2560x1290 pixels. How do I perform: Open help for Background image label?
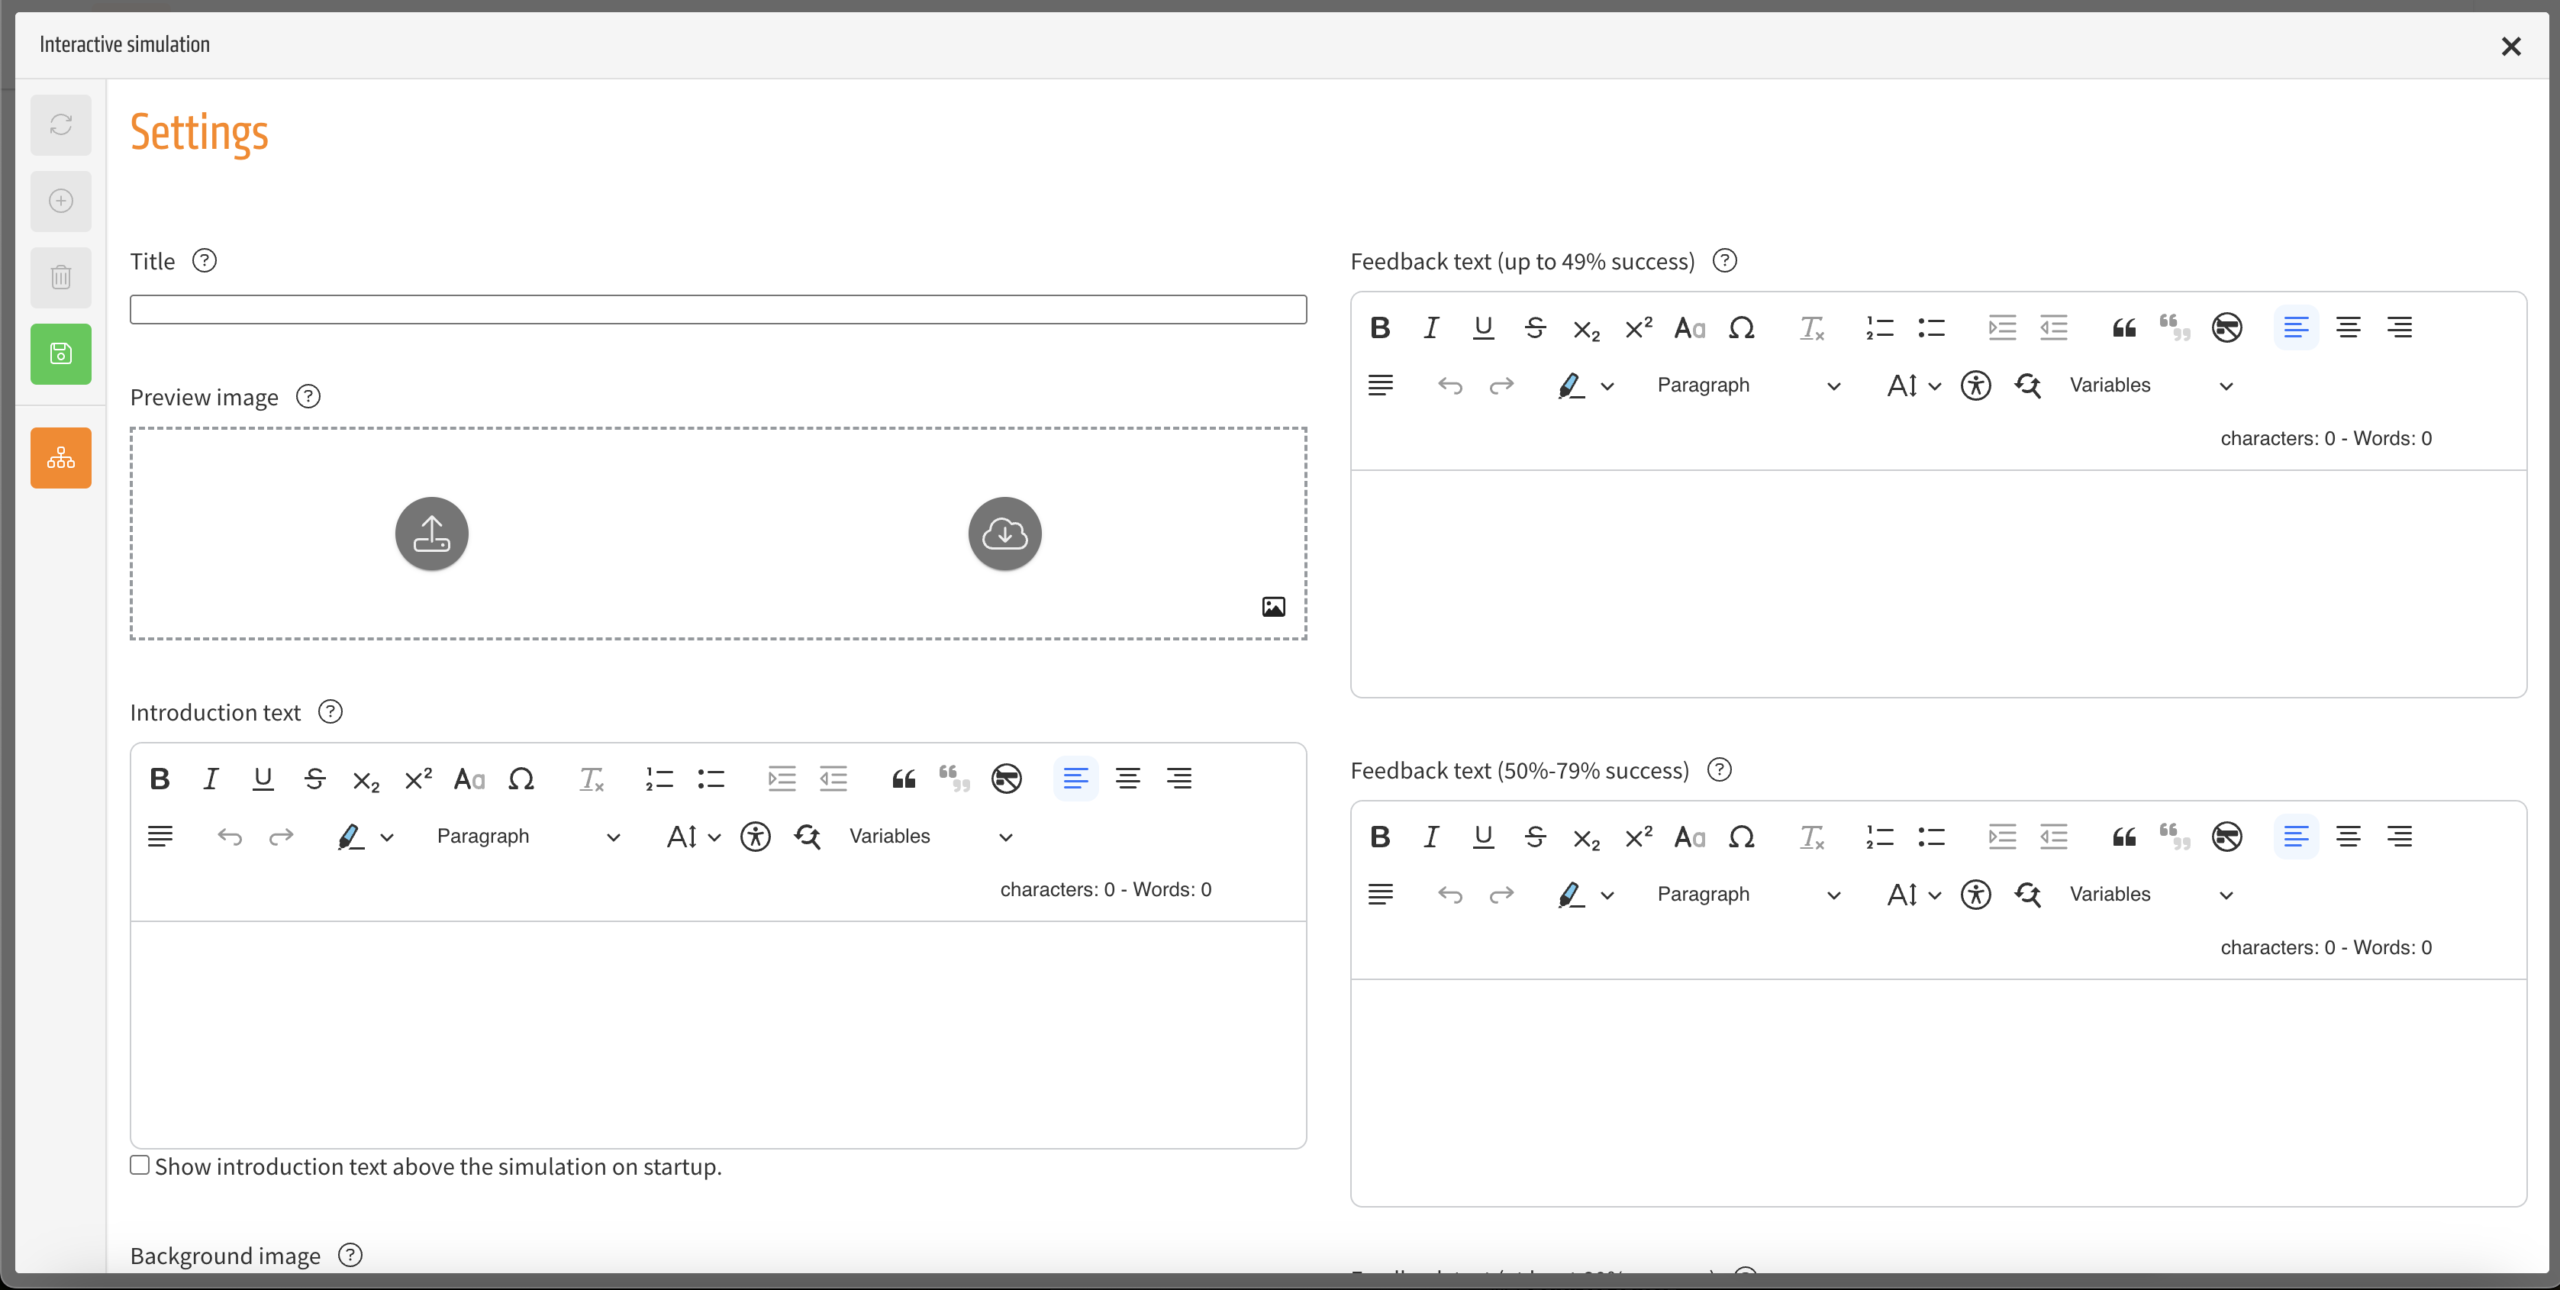(350, 1255)
